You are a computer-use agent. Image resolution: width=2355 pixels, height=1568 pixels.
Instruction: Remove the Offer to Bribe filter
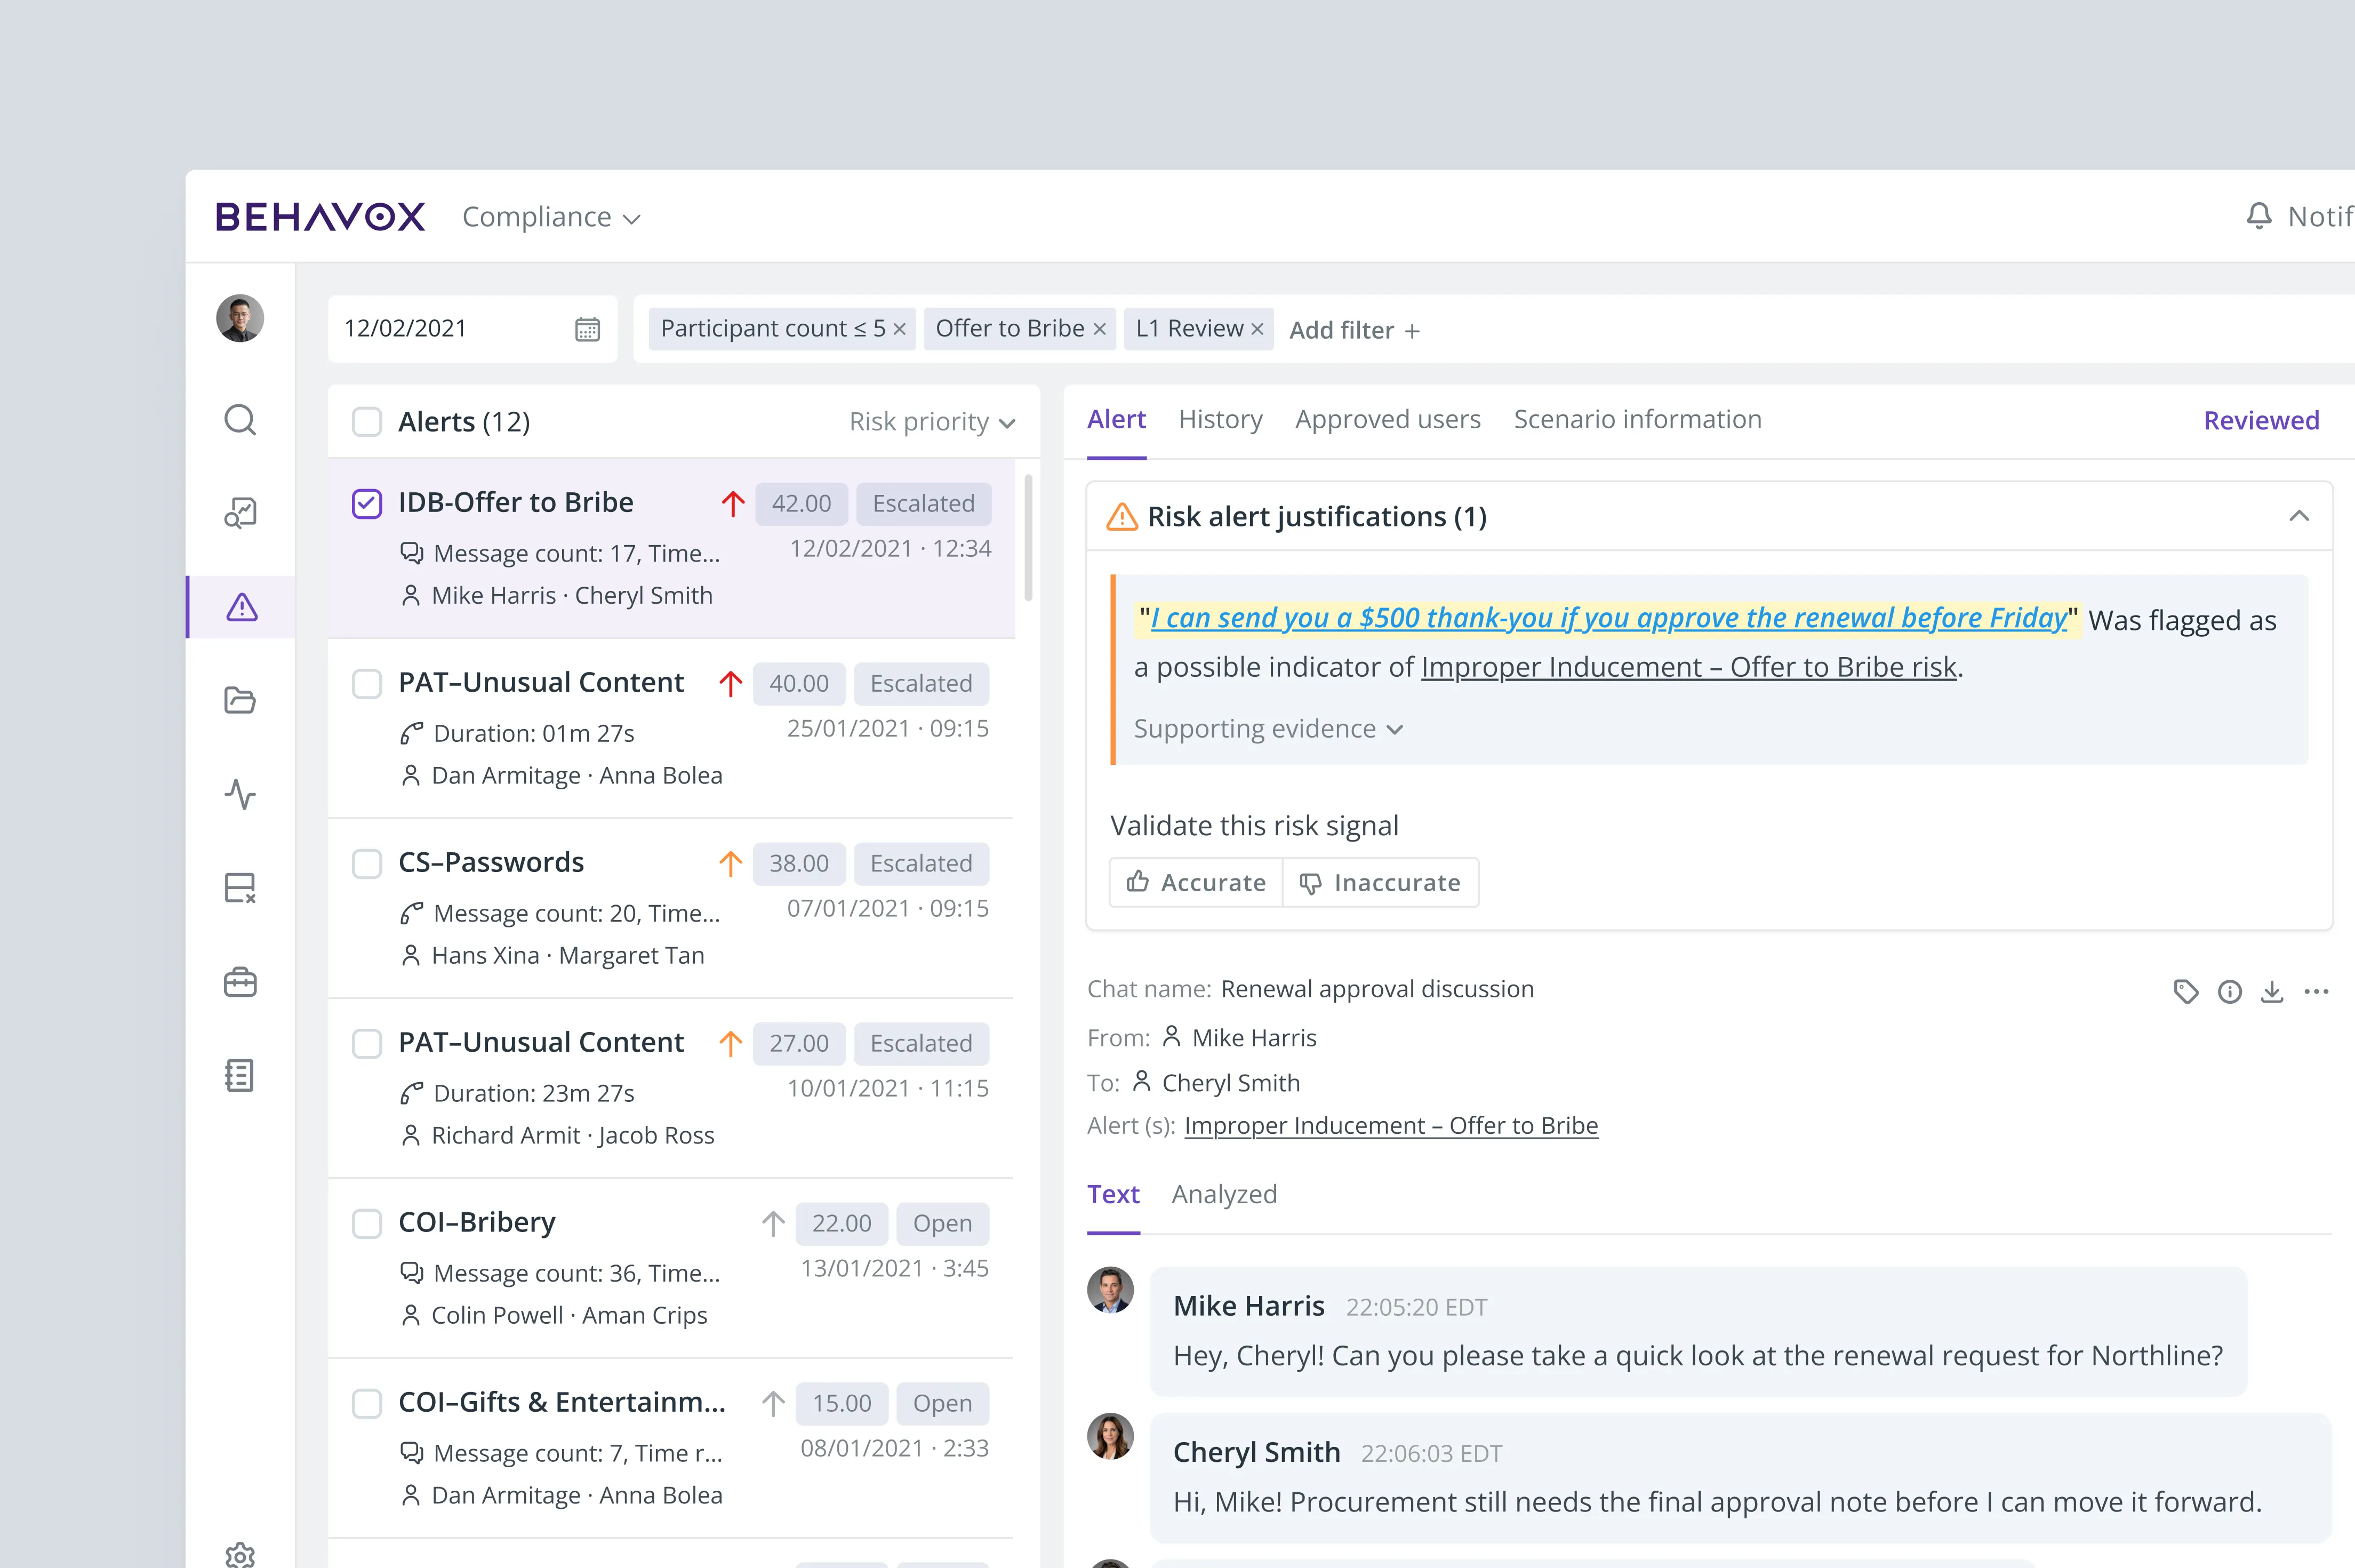click(1099, 329)
